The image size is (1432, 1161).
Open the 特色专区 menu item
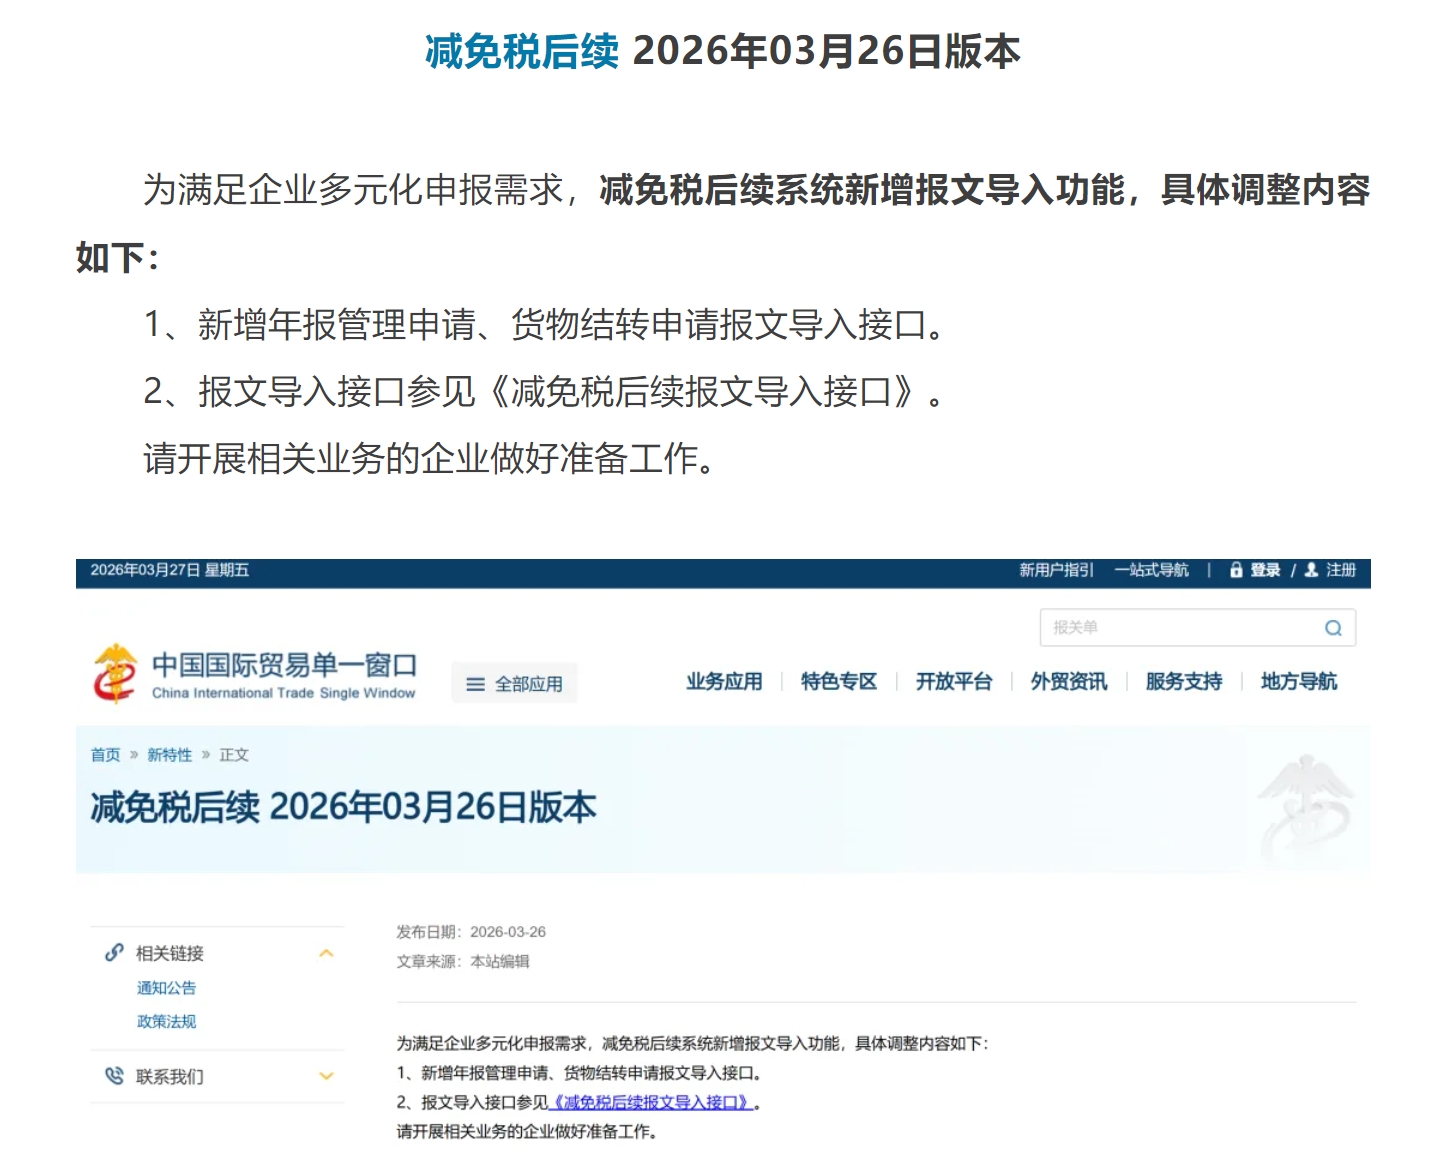838,682
